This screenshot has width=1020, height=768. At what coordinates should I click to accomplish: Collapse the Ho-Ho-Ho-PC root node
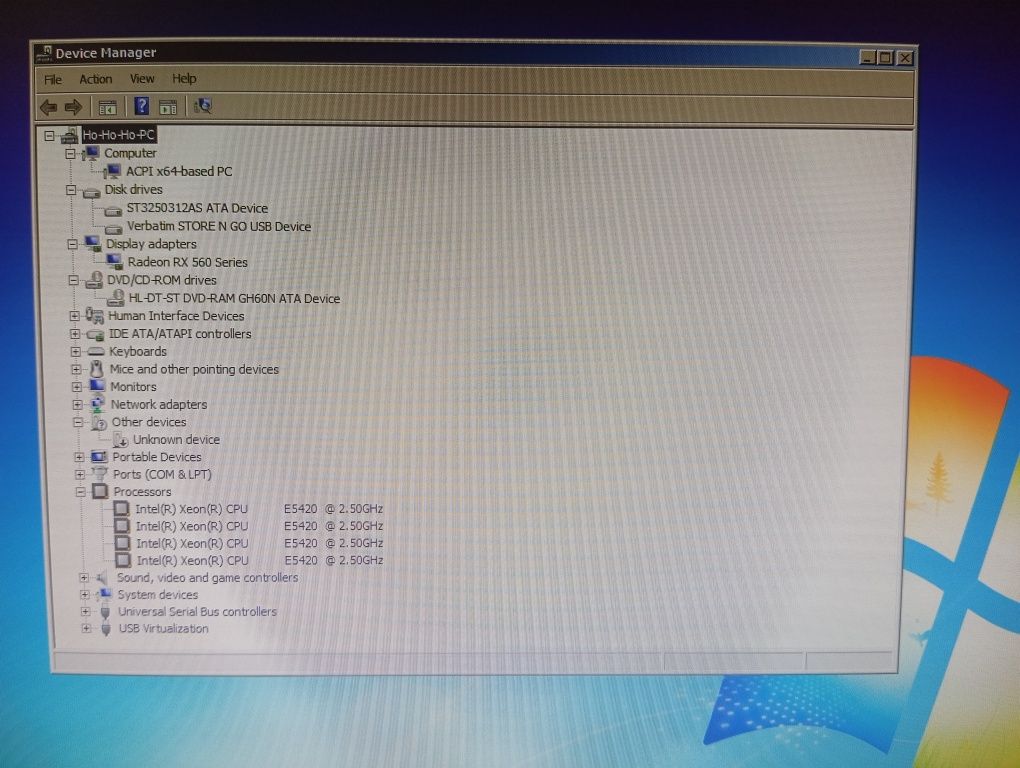(x=49, y=136)
